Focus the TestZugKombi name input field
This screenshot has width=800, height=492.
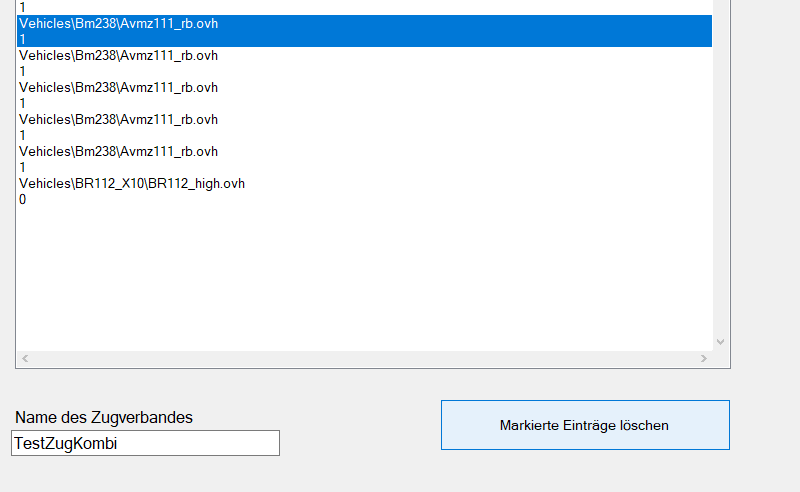145,443
